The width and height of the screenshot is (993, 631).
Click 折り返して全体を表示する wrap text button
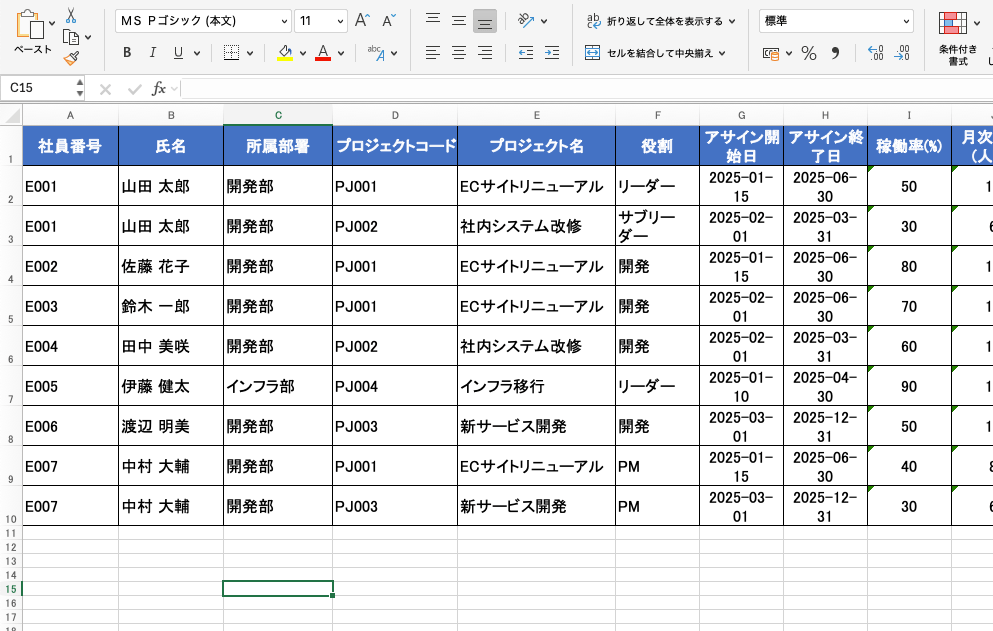(661, 21)
